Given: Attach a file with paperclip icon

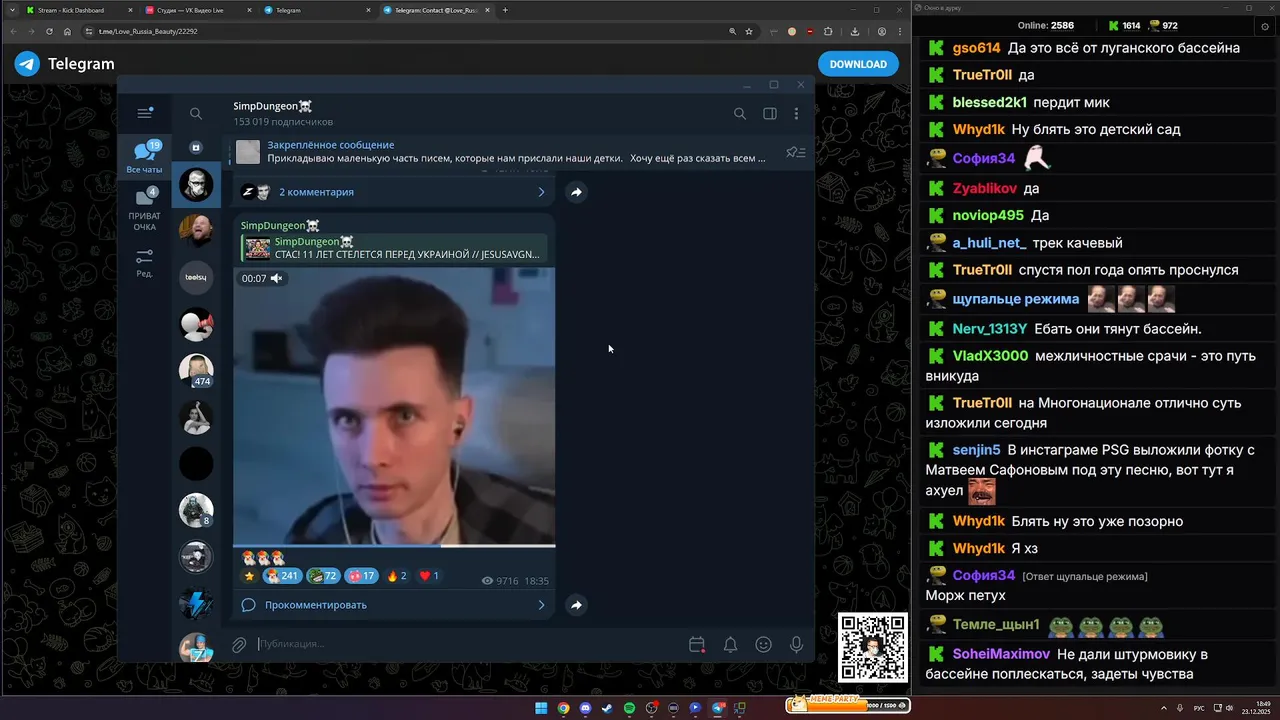Looking at the screenshot, I should 239,645.
